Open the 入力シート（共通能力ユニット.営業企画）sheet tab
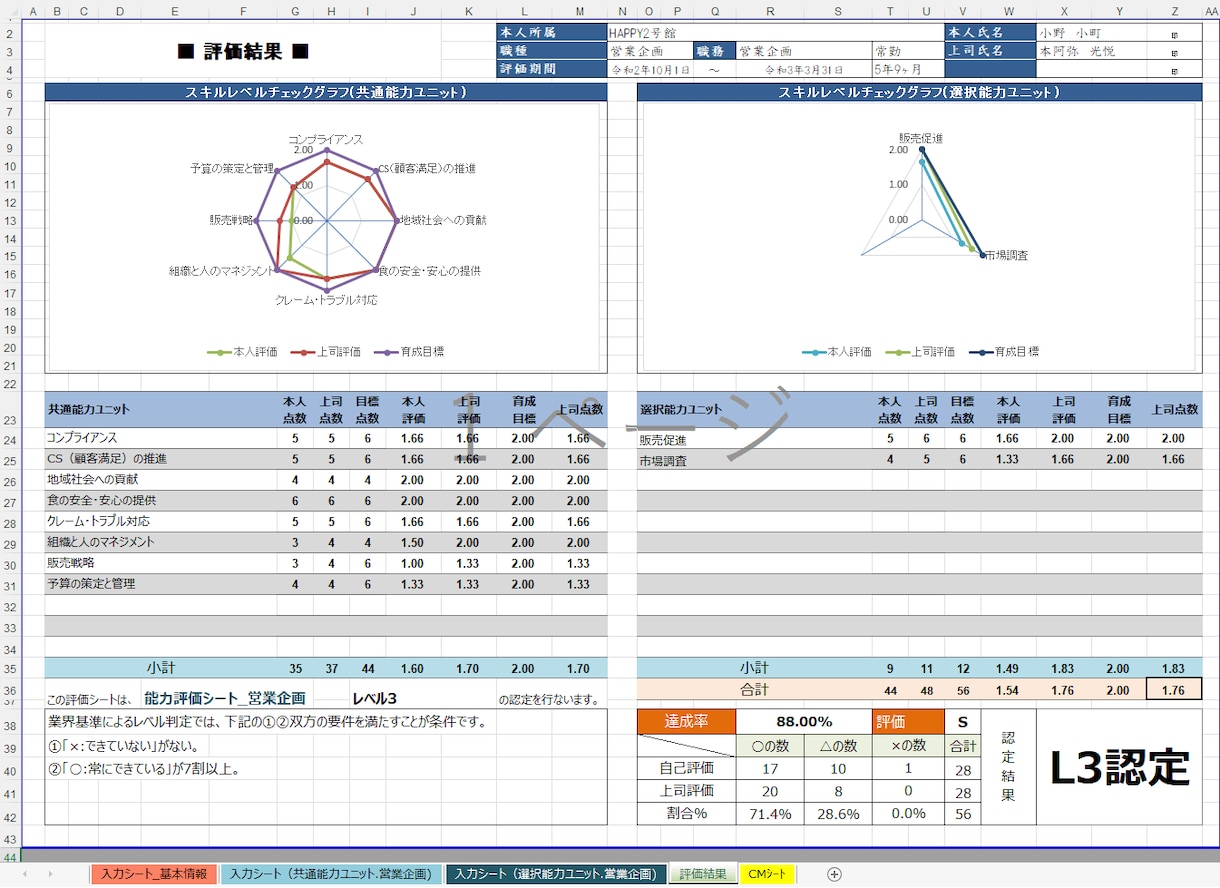Viewport: 1220px width, 888px height. (x=332, y=874)
